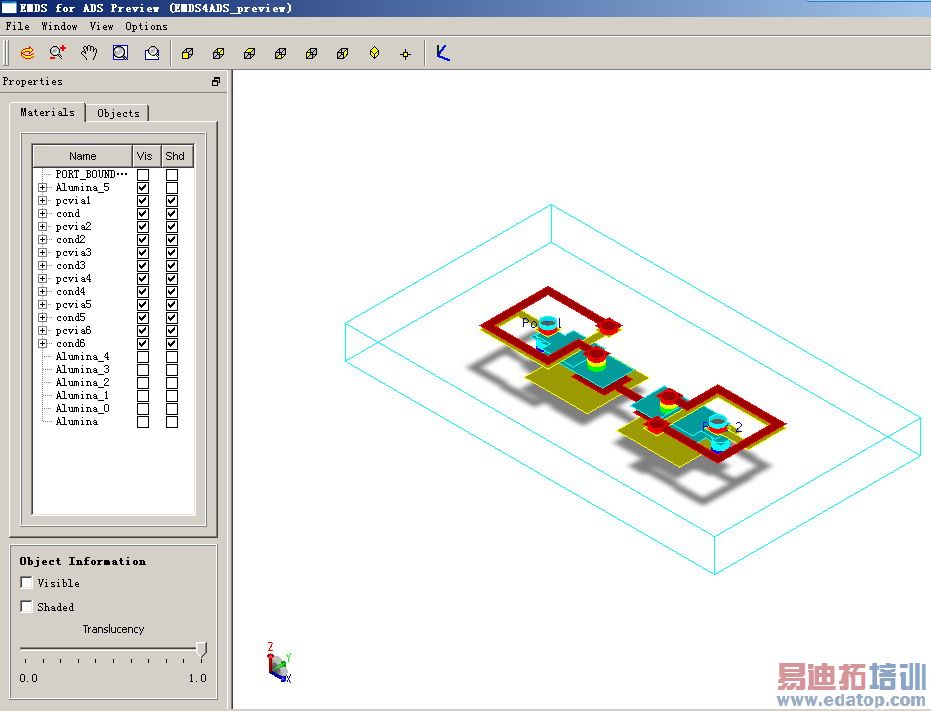Select the zoom in/out magnifier tool
This screenshot has height=711, width=931.
point(58,53)
